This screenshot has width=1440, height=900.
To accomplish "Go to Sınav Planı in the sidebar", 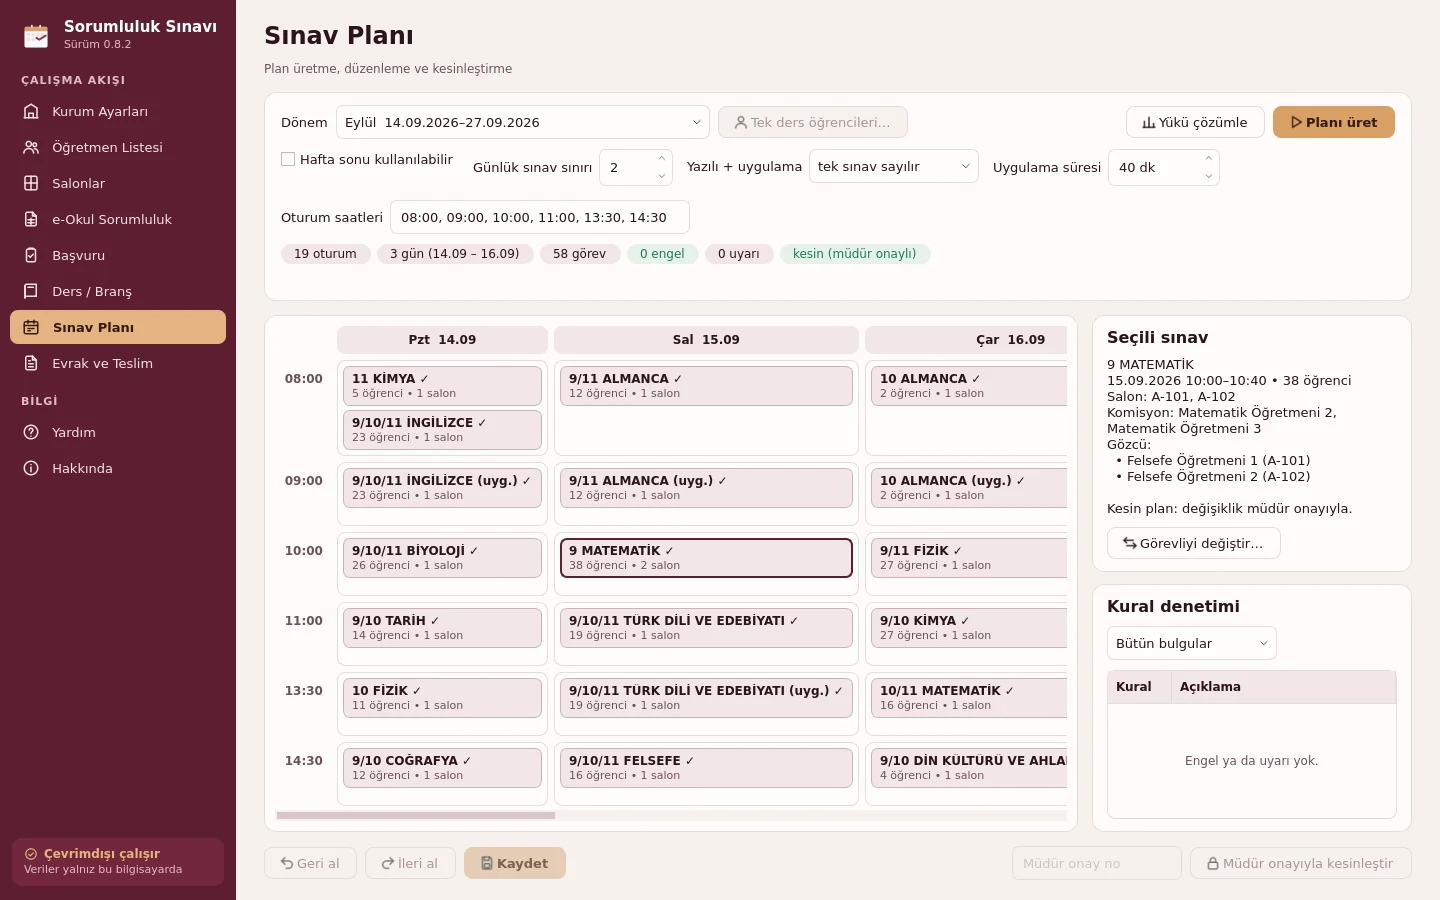I will click(x=118, y=327).
